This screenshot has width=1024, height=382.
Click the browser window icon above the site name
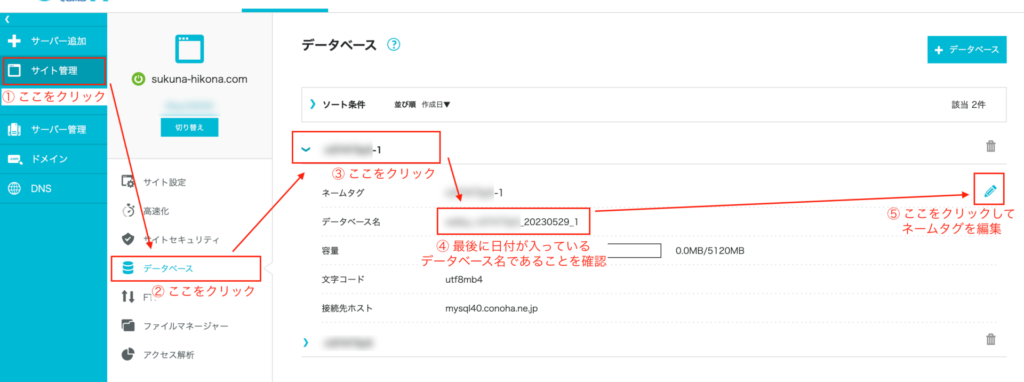pyautogui.click(x=190, y=48)
